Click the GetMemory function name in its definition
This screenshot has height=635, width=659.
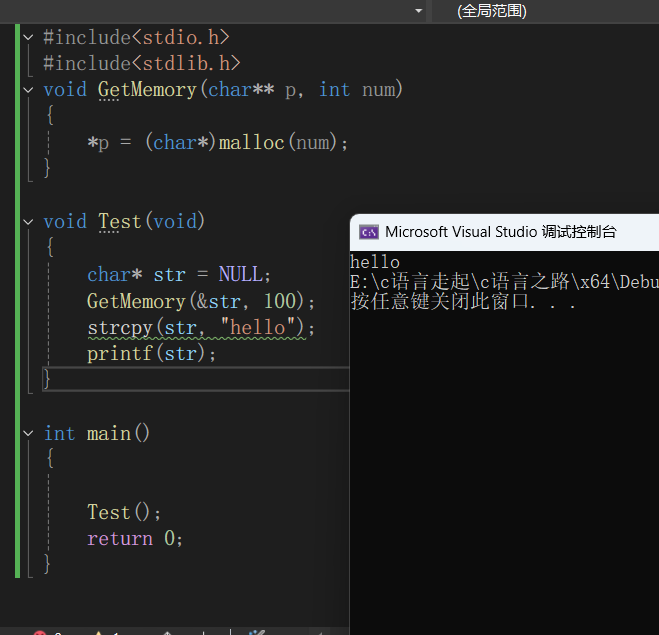coord(147,90)
